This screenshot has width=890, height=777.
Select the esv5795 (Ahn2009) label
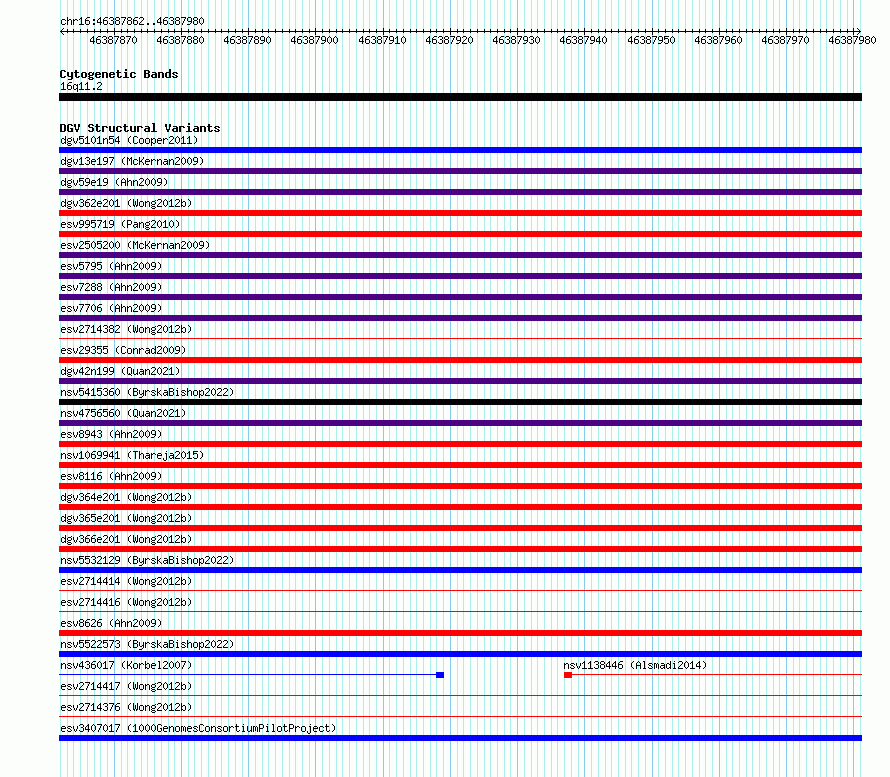[x=111, y=266]
